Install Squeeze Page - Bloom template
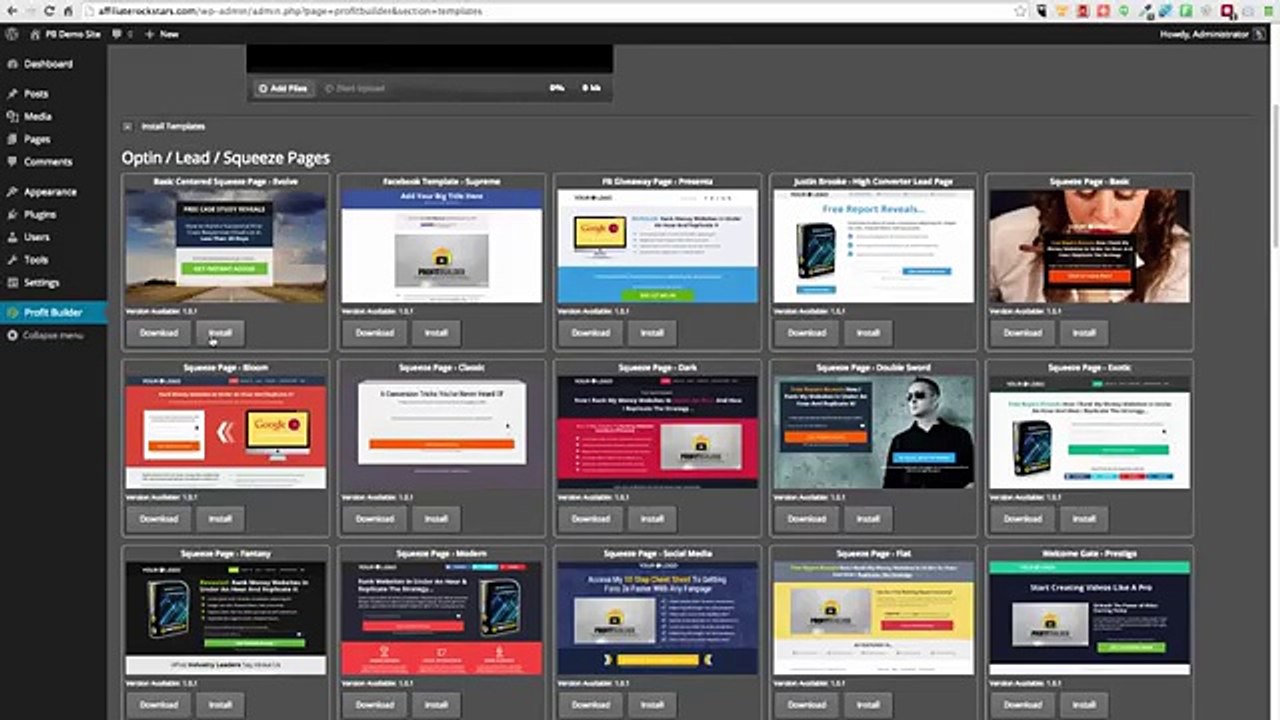Viewport: 1280px width, 720px height. tap(220, 519)
